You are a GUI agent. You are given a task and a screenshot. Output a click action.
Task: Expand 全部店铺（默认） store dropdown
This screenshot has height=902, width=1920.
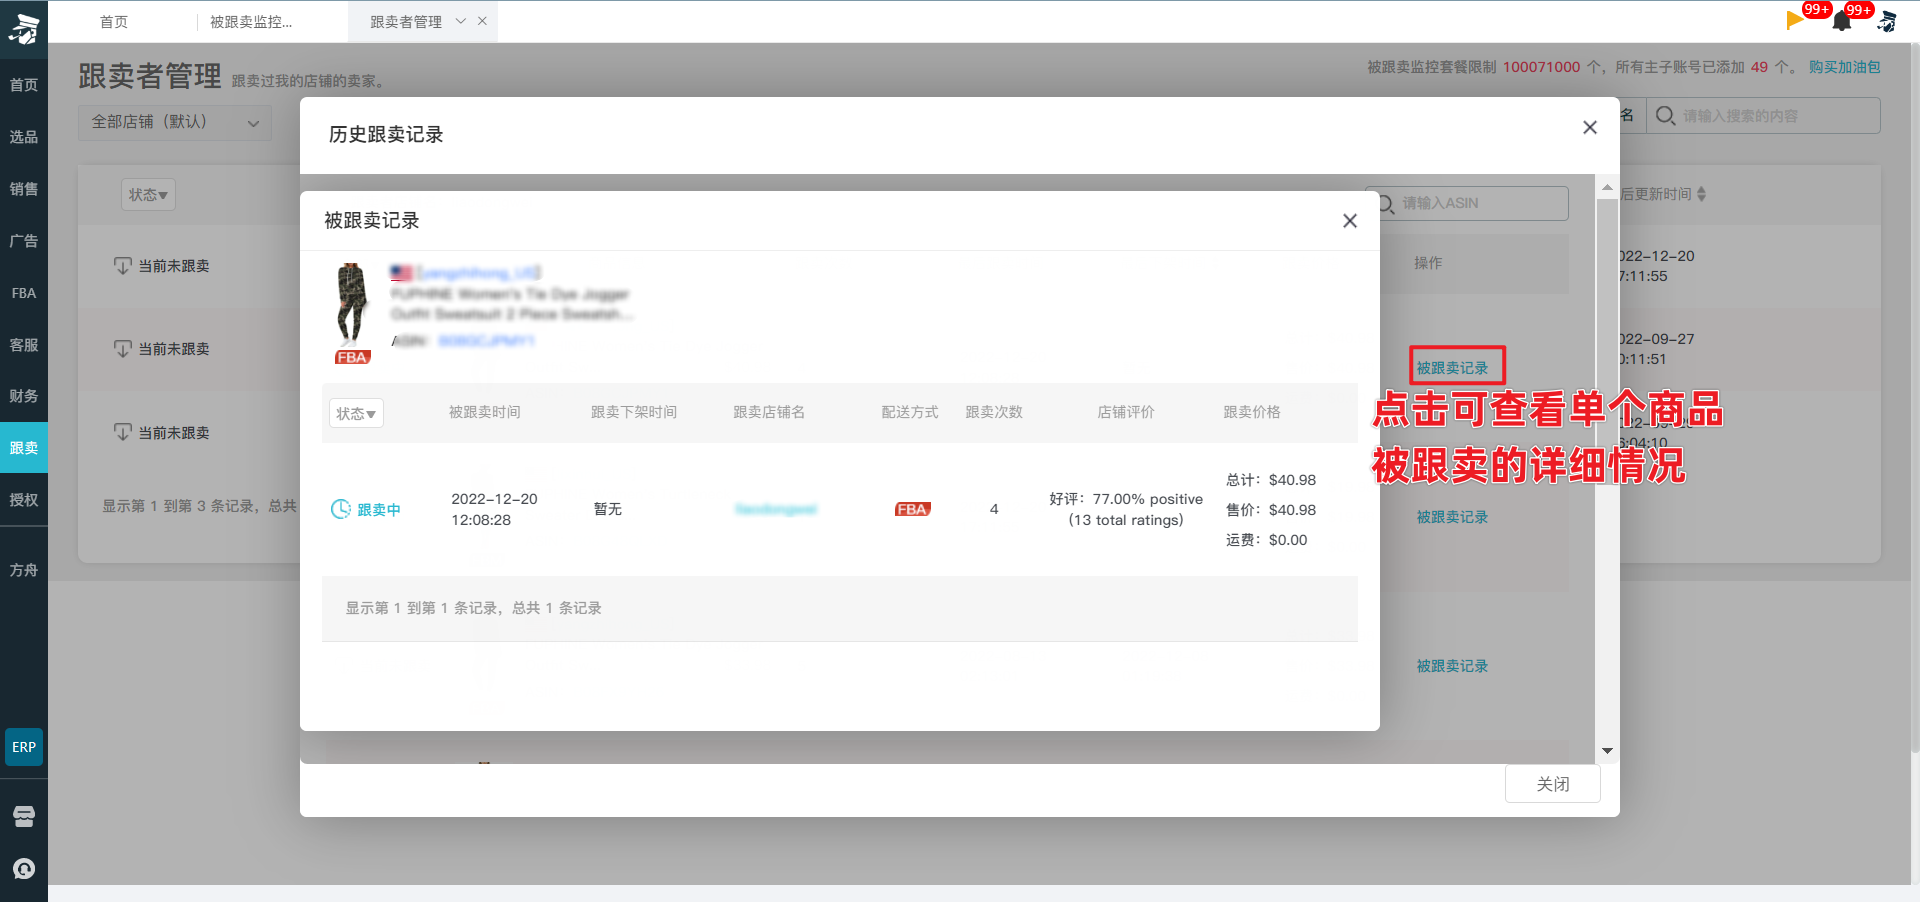[x=175, y=122]
